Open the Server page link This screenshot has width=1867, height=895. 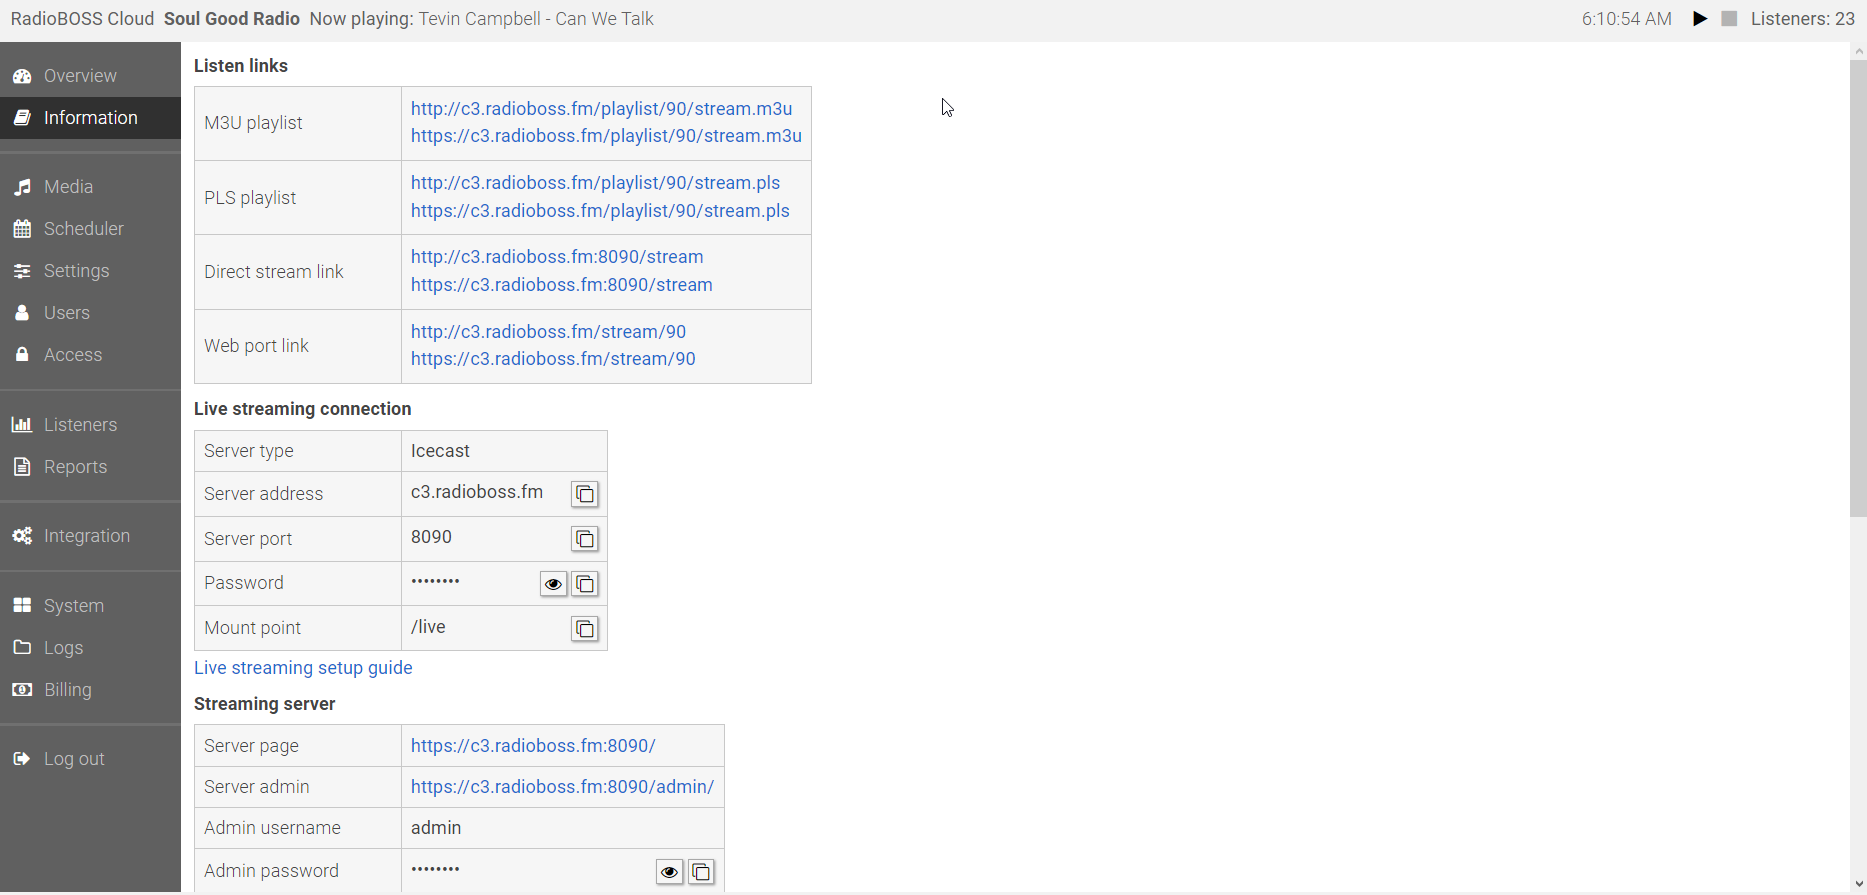pos(533,746)
